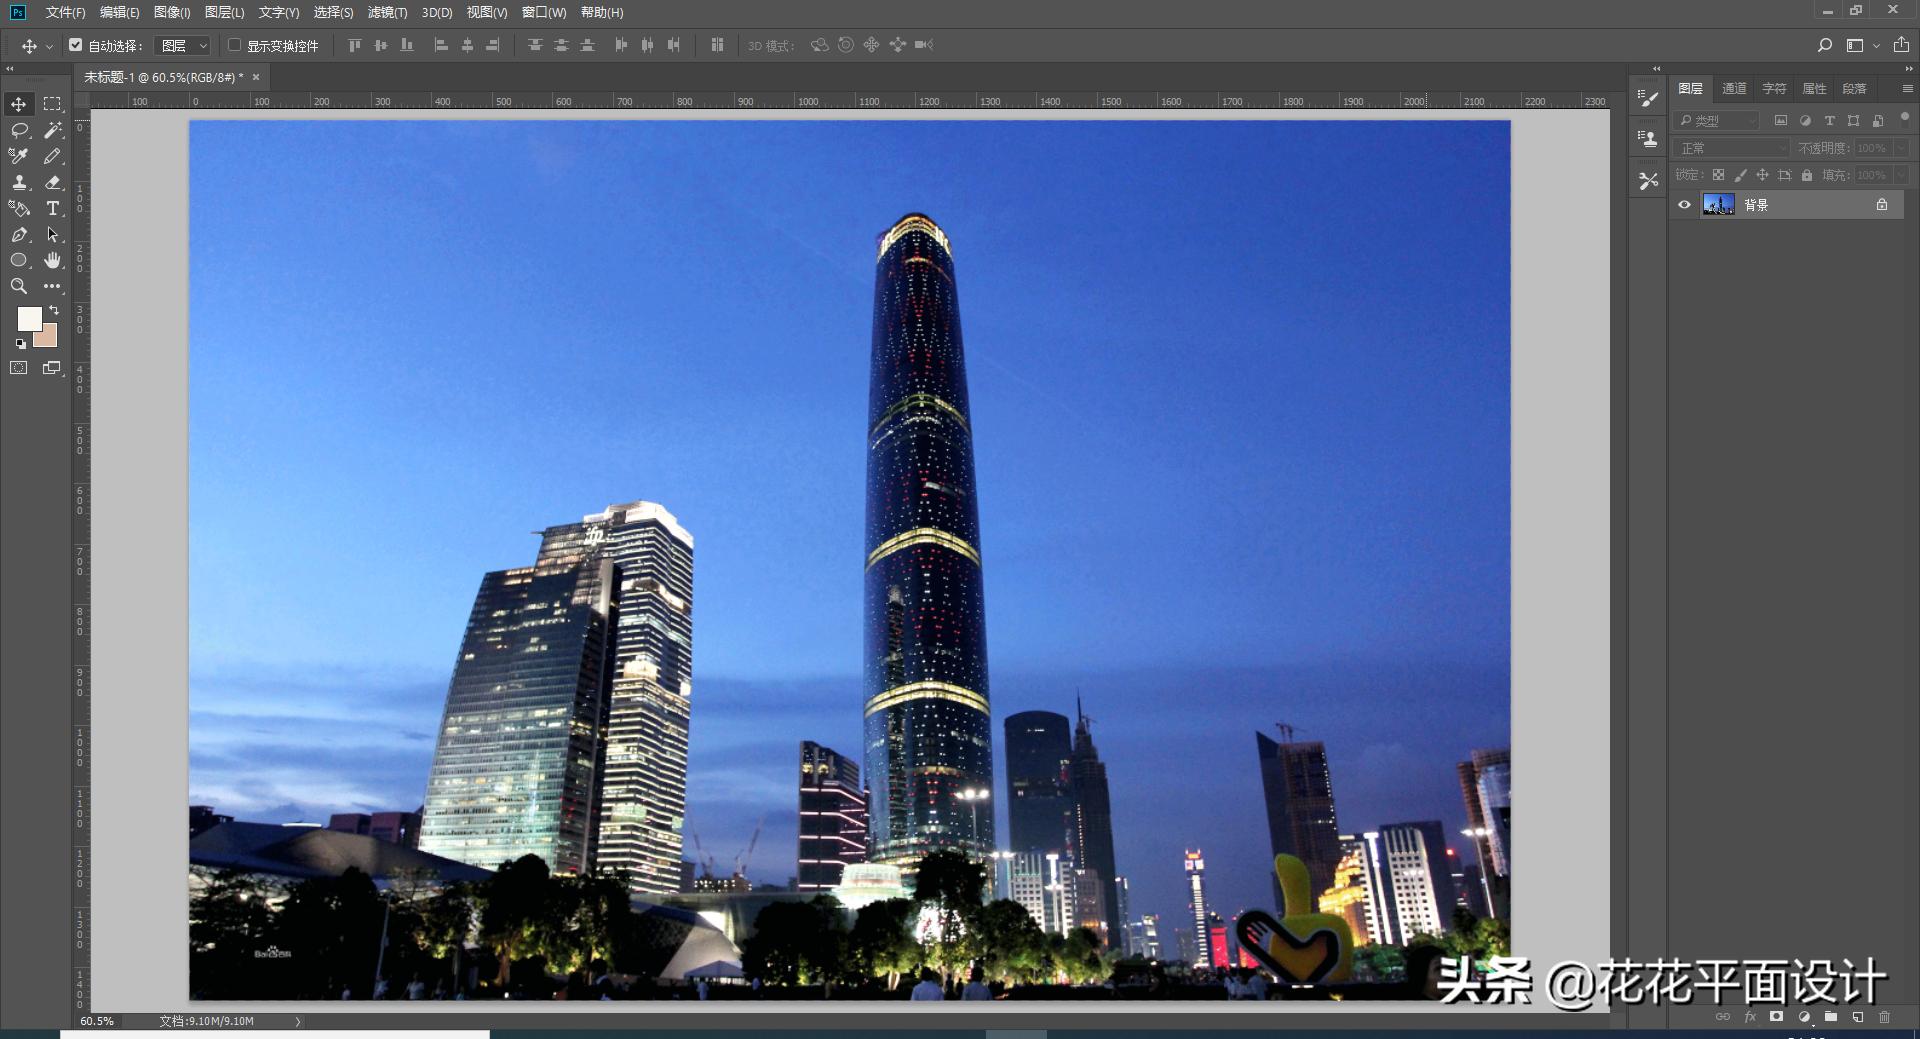The width and height of the screenshot is (1920, 1039).
Task: Hide the 背景 layer visibility eye
Action: 1683,204
